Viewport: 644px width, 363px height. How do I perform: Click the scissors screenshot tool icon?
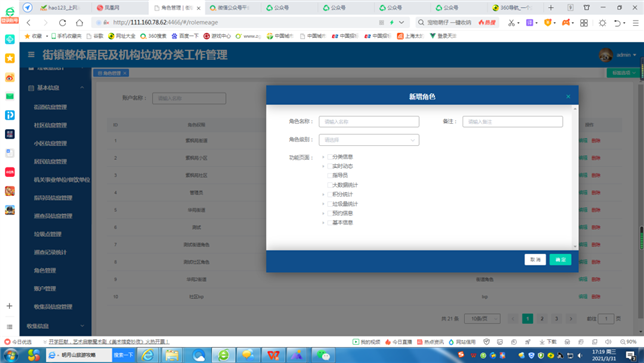[x=511, y=23]
